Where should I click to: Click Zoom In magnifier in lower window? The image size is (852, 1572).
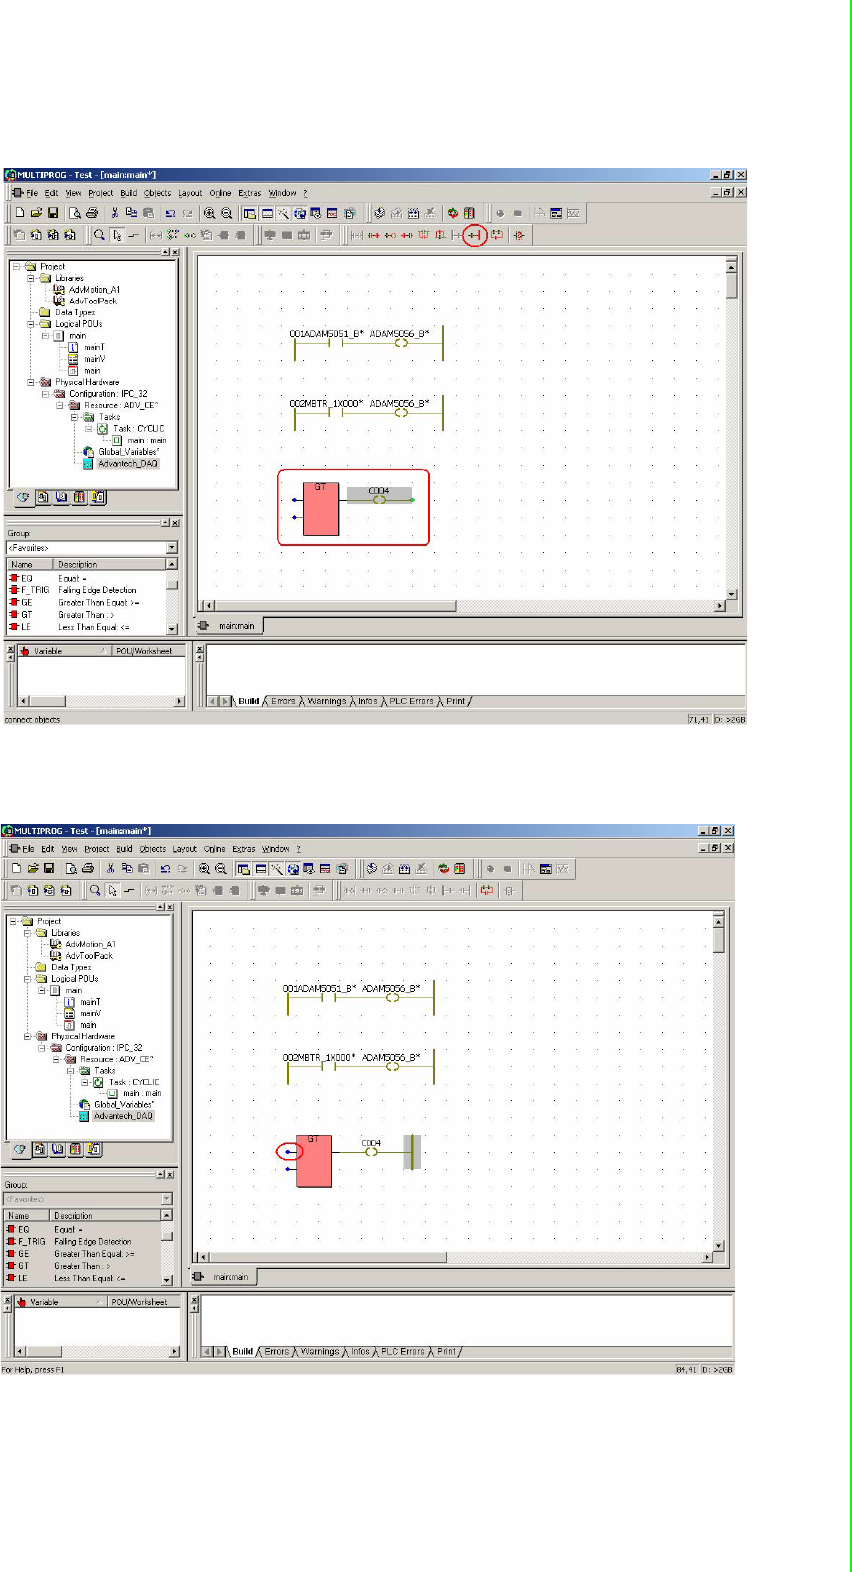tap(204, 869)
